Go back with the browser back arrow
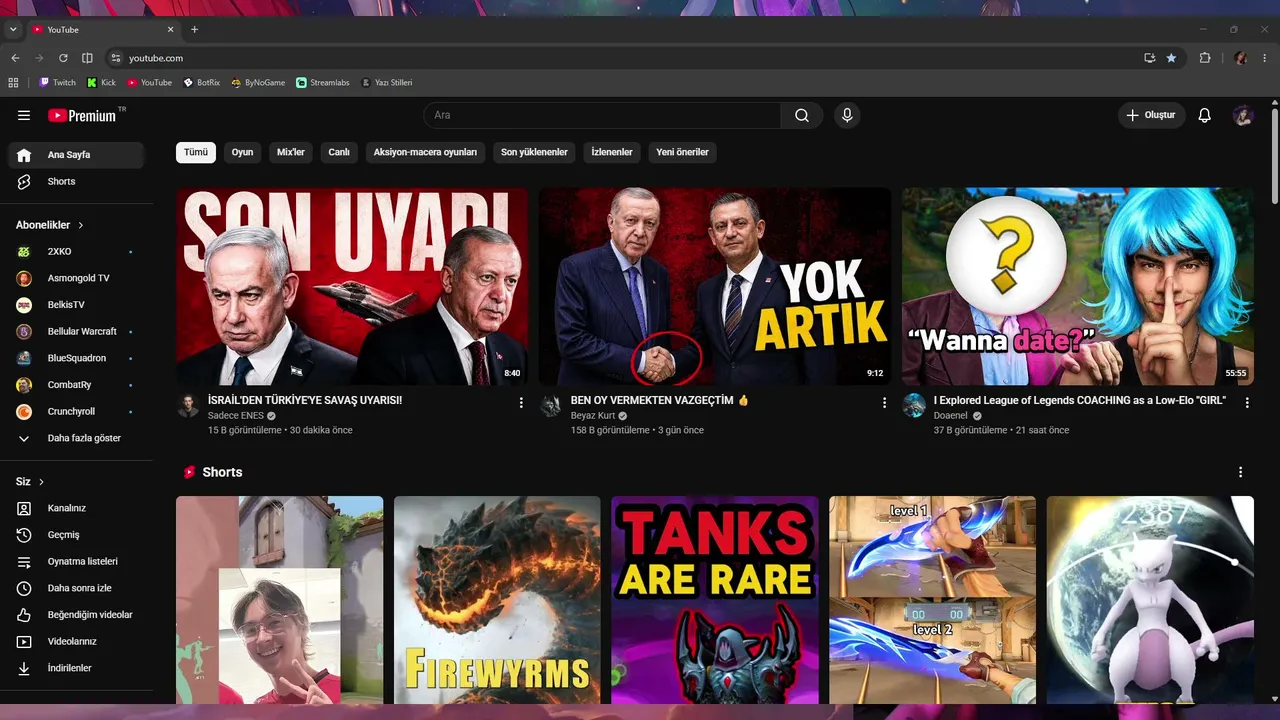 pyautogui.click(x=15, y=58)
